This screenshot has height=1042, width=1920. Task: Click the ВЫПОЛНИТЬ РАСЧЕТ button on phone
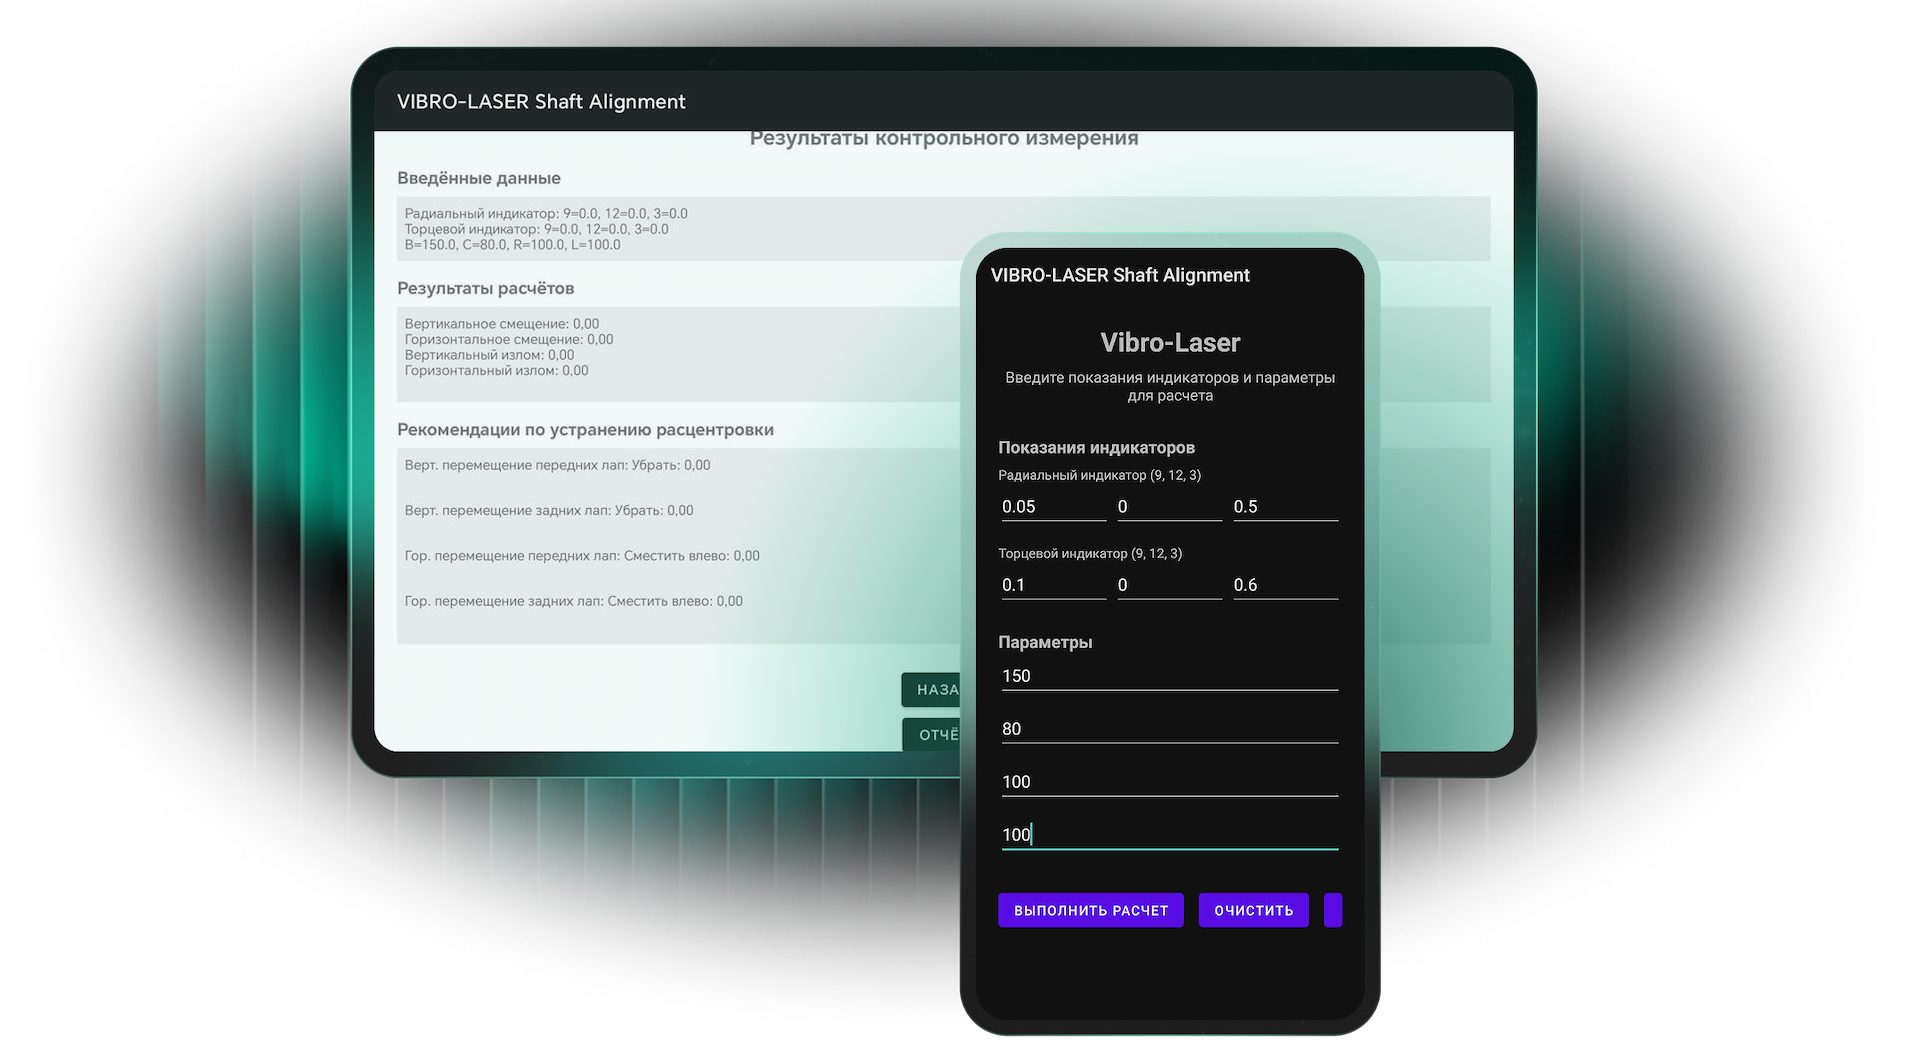(1090, 910)
